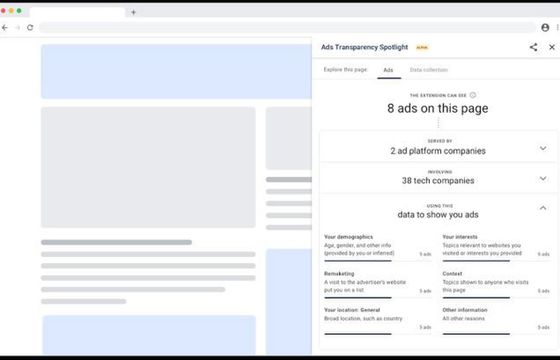Click the info icon beside 'The extension can see'
Screen dimensions: 560x360
click(473, 95)
